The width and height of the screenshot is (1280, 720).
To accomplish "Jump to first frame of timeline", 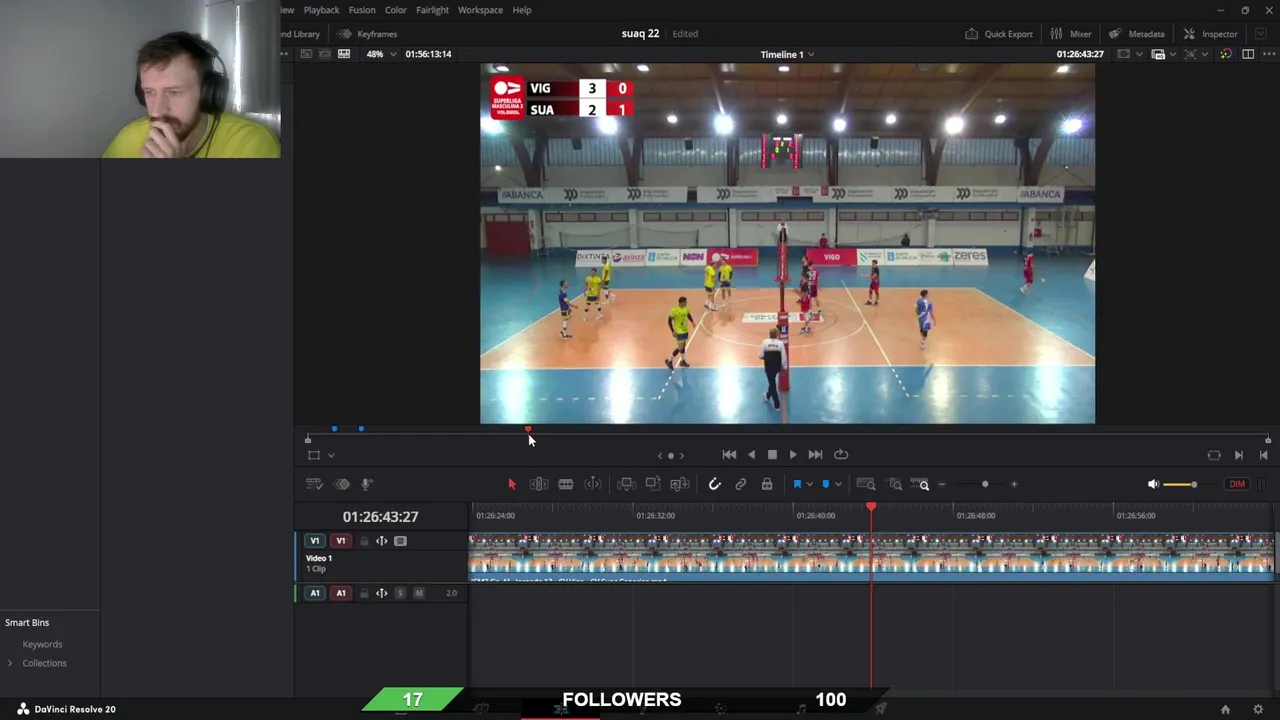I will point(729,454).
